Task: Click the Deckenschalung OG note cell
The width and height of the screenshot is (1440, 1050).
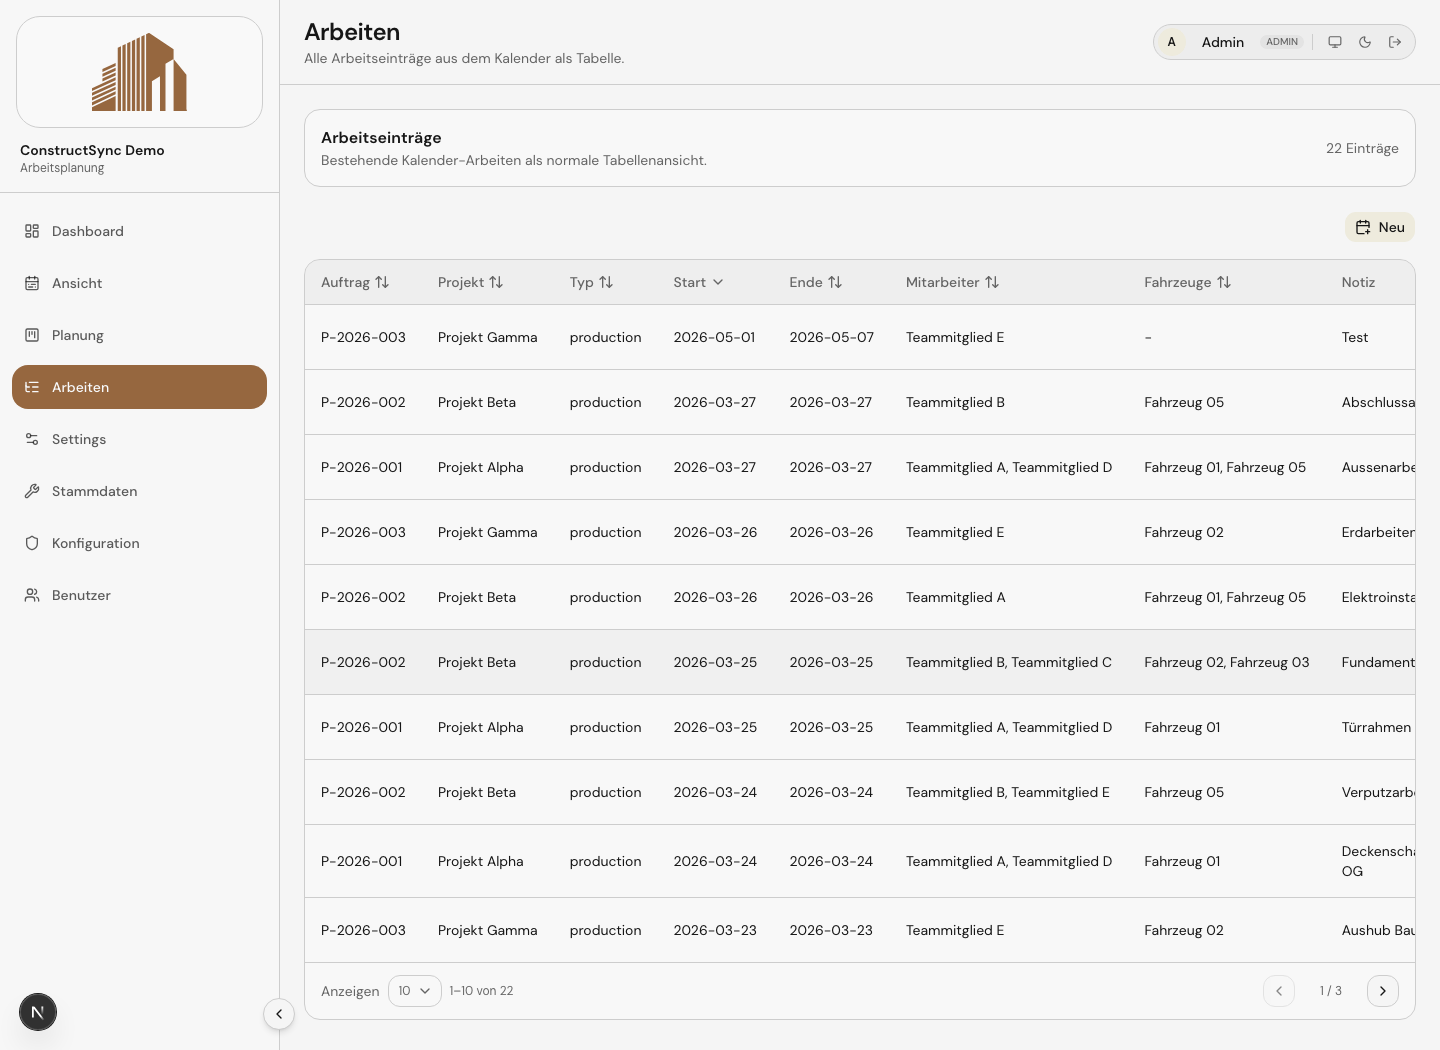Action: pos(1378,861)
